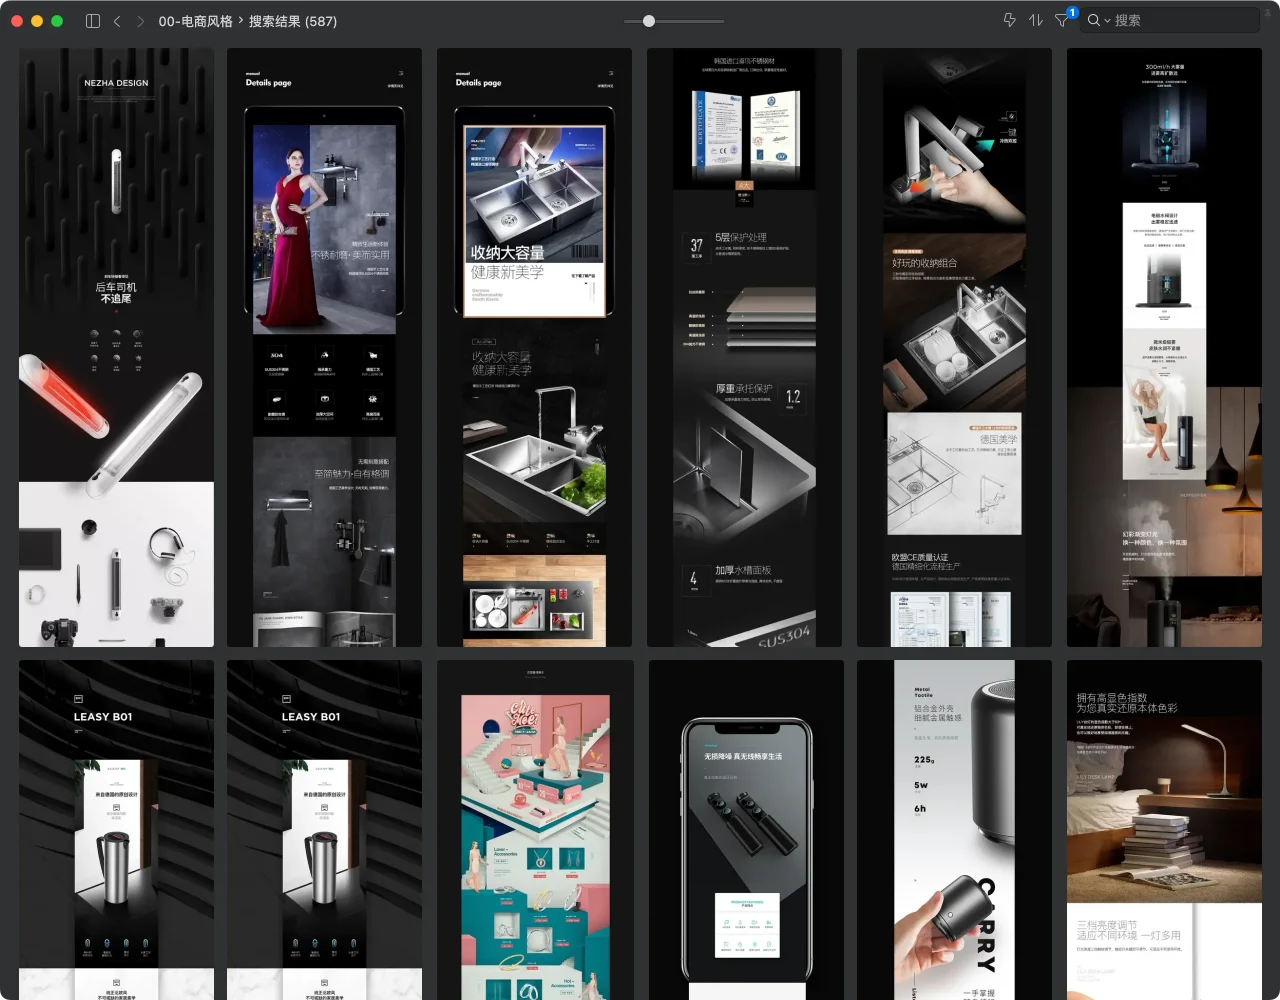Select the 收纳大容量 sink thumbnail

click(x=534, y=347)
